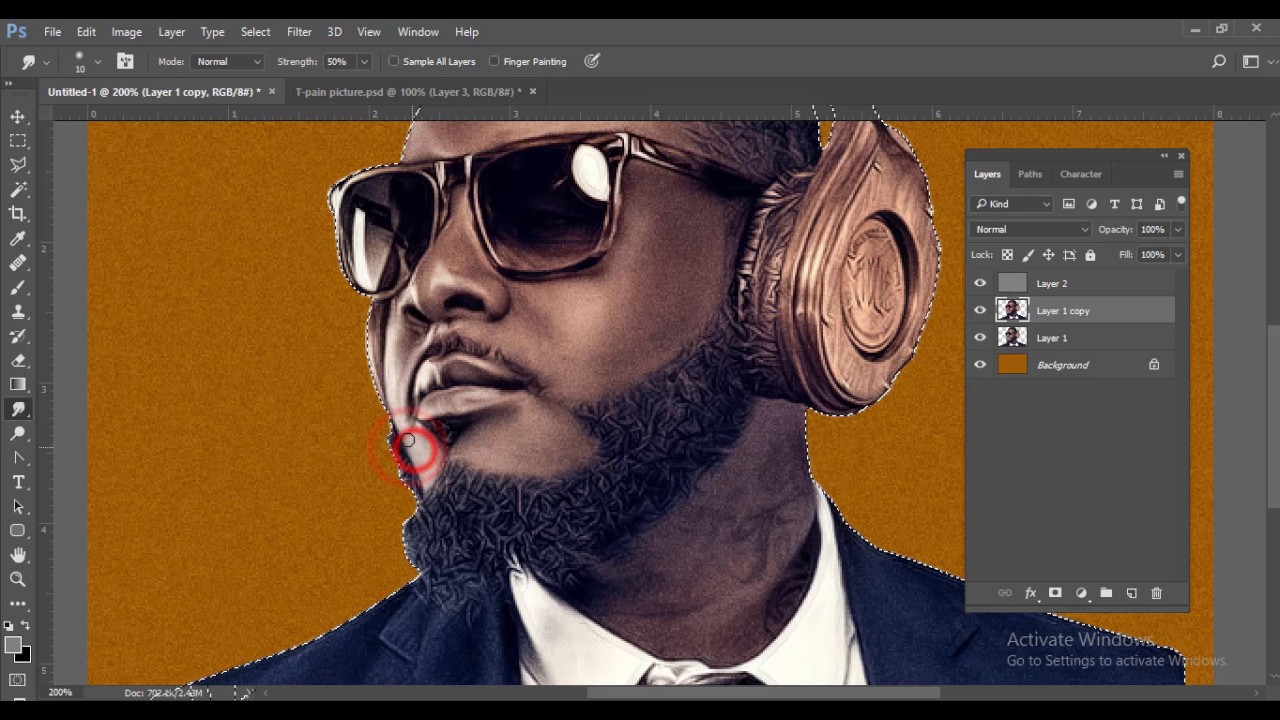Create a new layer group
Viewport: 1280px width, 720px height.
coord(1106,593)
